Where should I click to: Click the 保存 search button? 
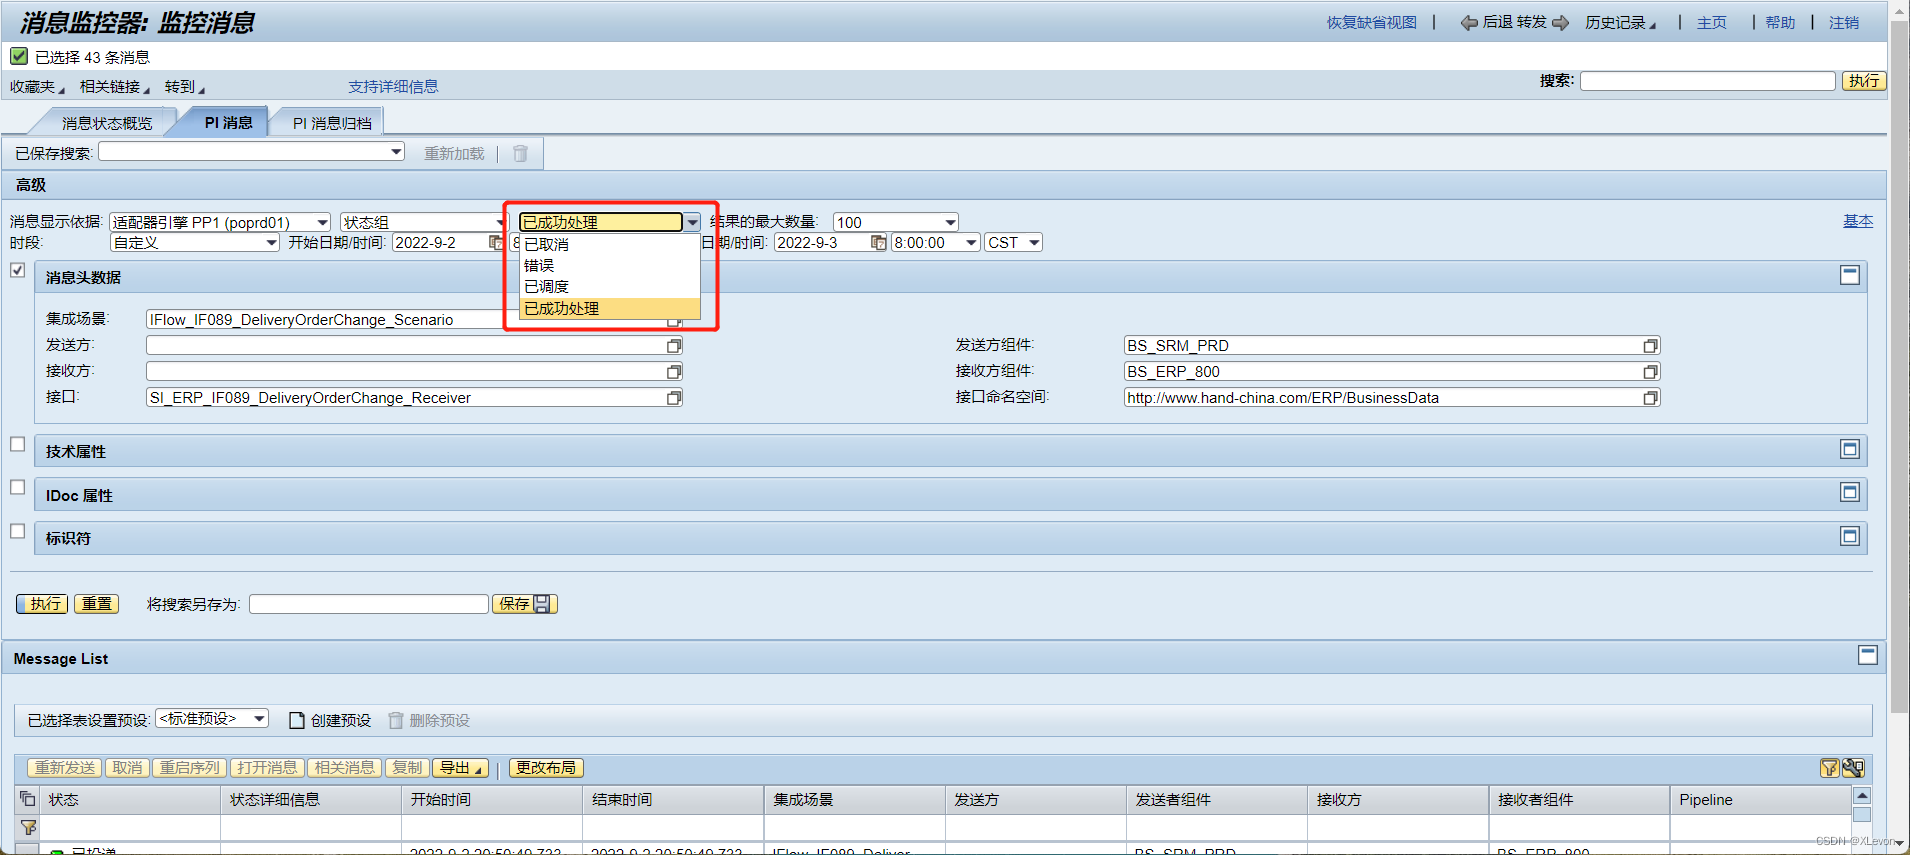click(524, 604)
